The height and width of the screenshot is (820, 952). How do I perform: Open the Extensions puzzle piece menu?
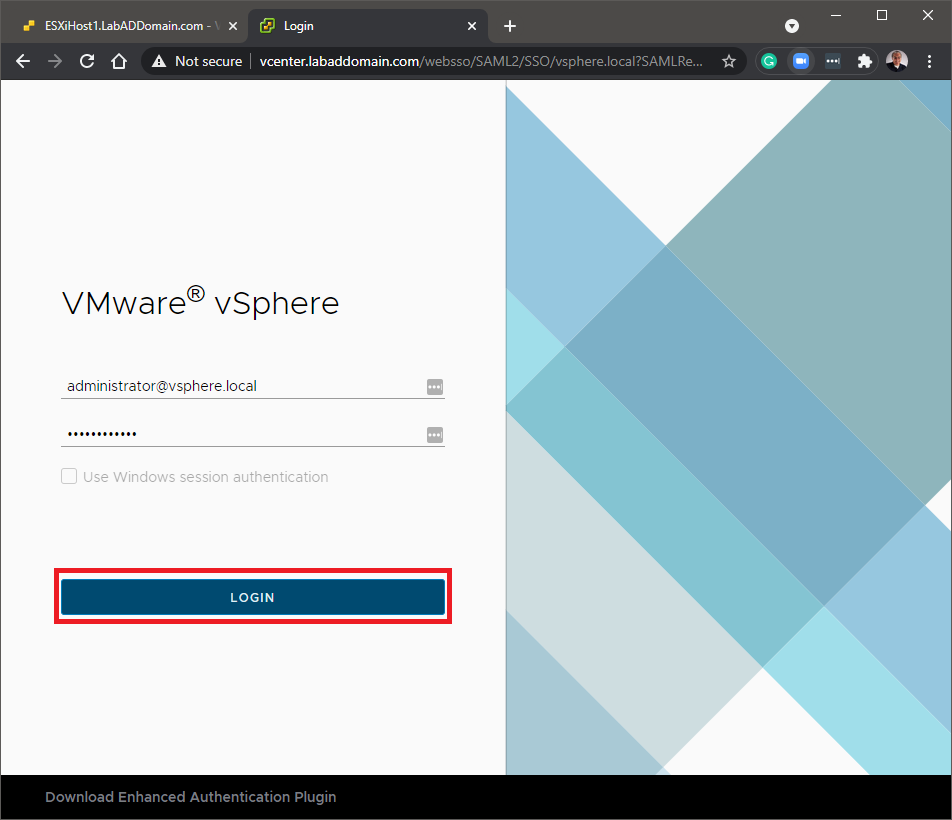[865, 61]
